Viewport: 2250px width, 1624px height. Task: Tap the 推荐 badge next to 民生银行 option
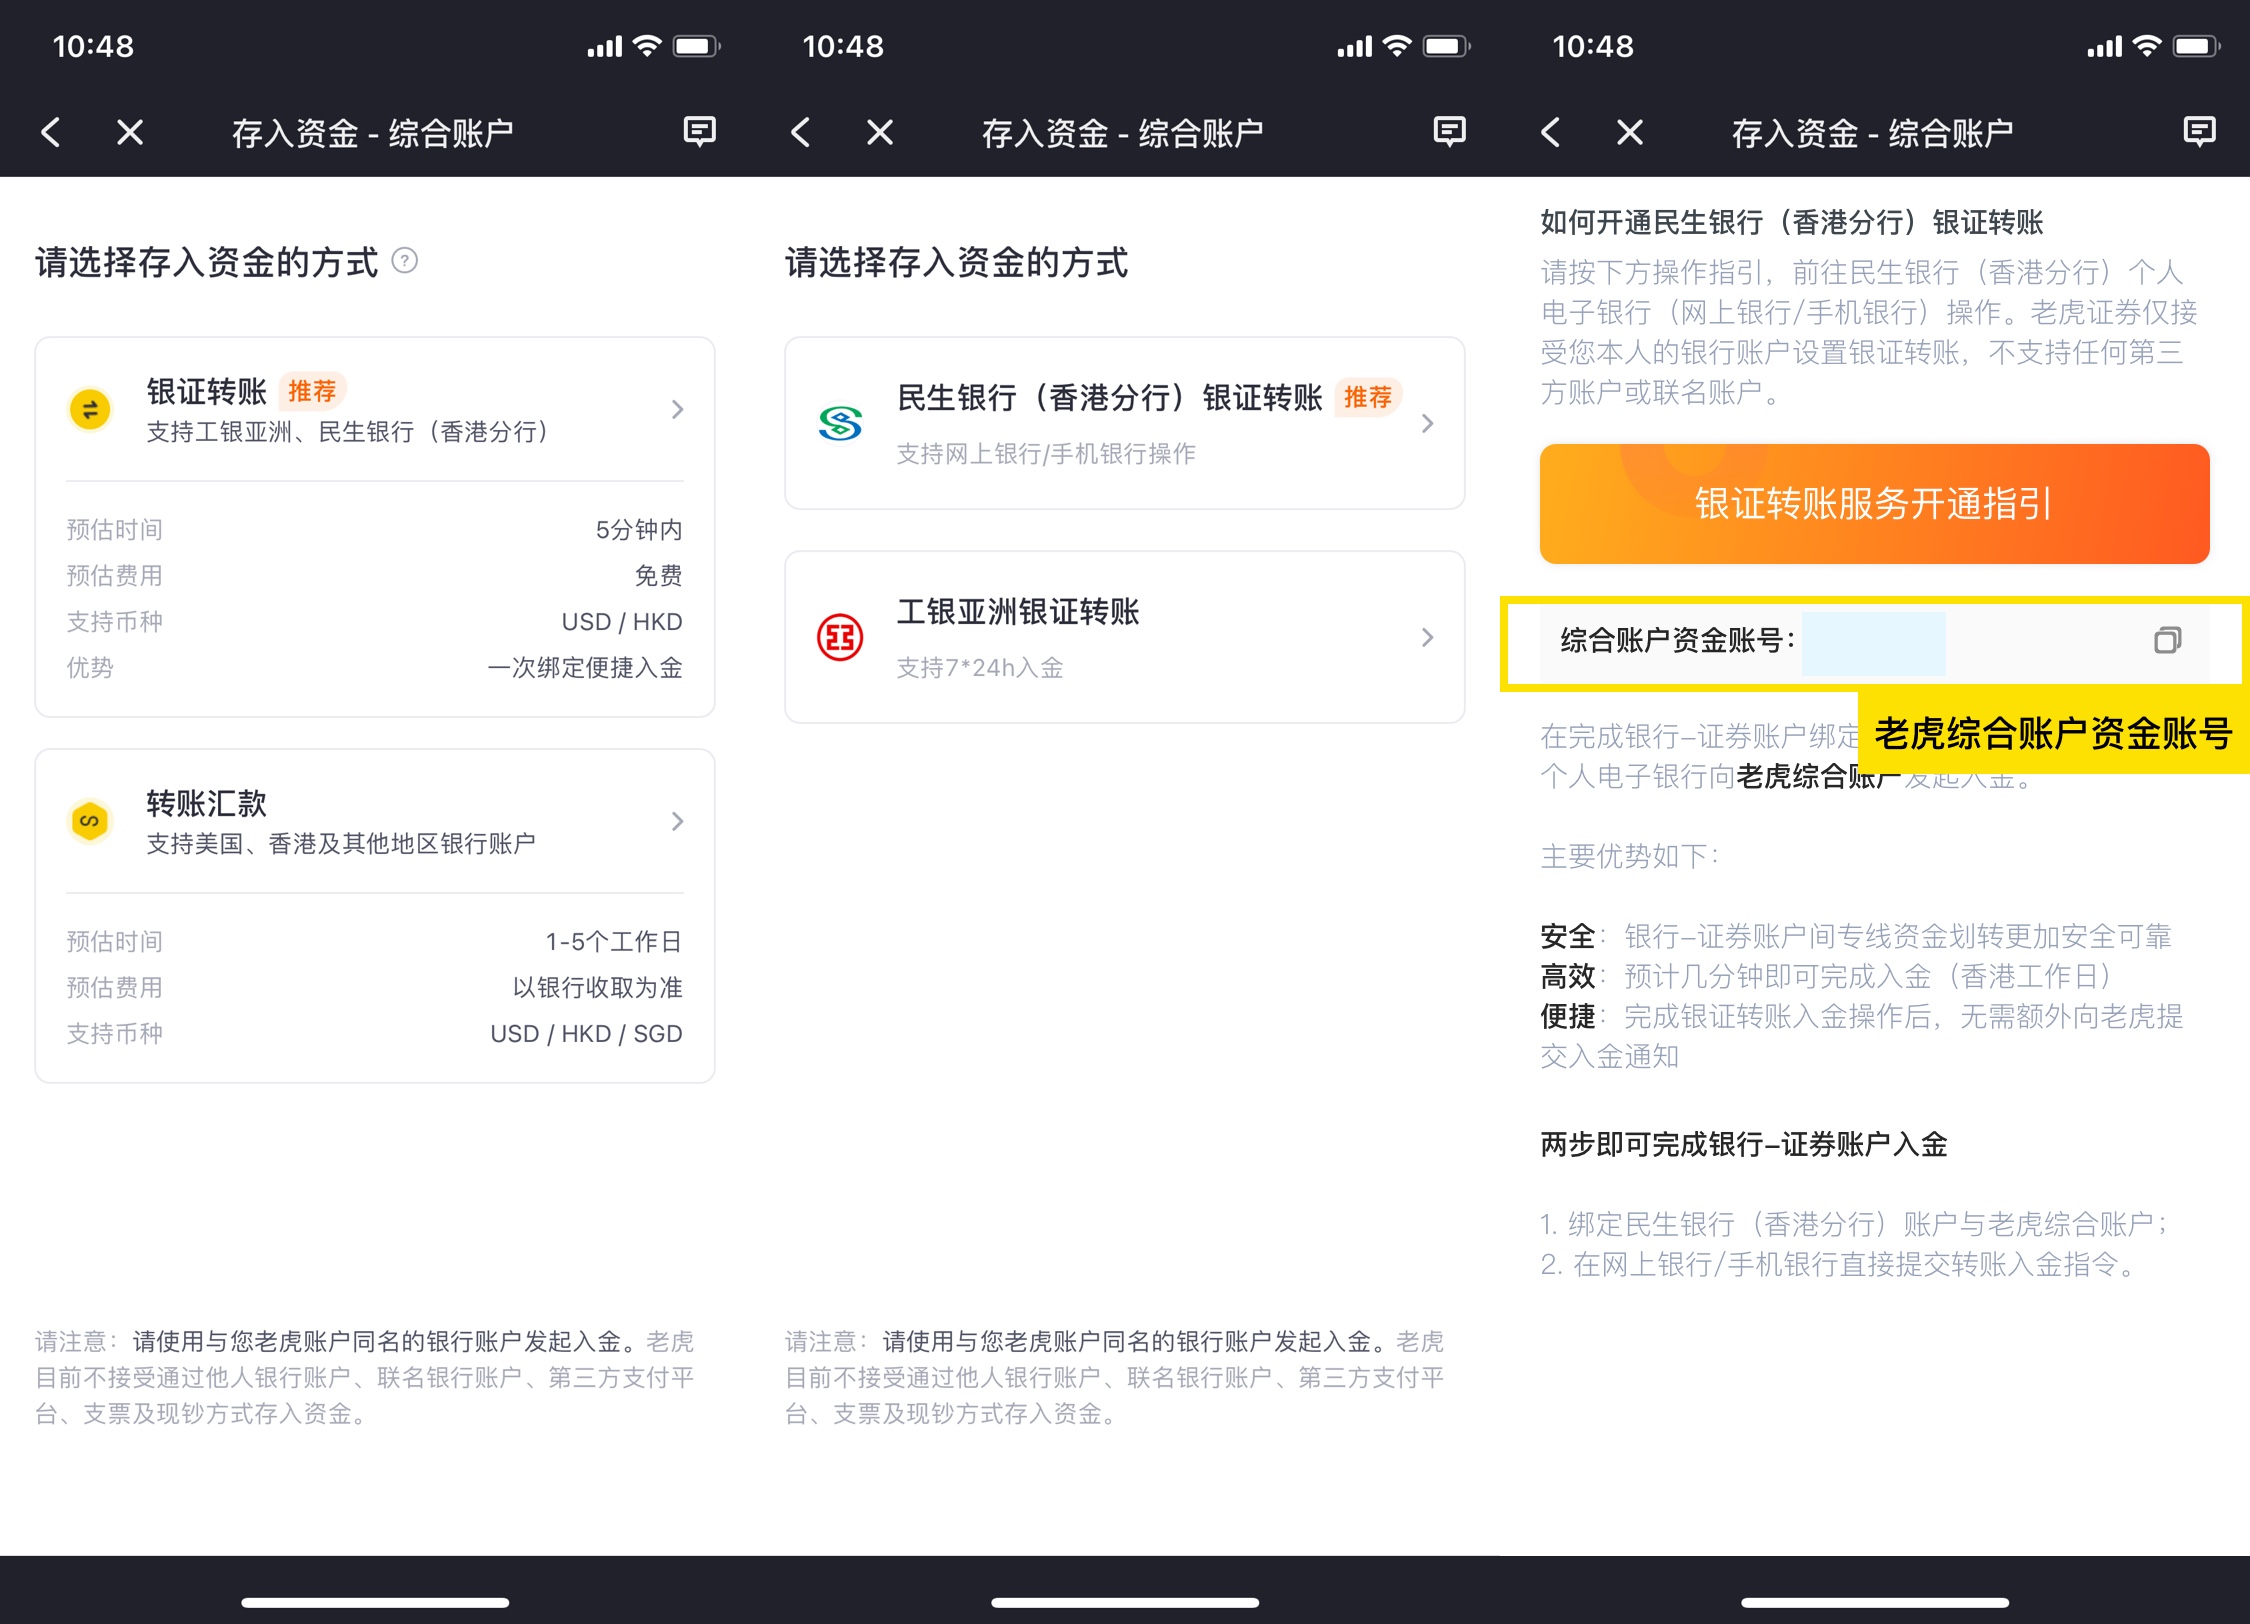tap(1368, 397)
